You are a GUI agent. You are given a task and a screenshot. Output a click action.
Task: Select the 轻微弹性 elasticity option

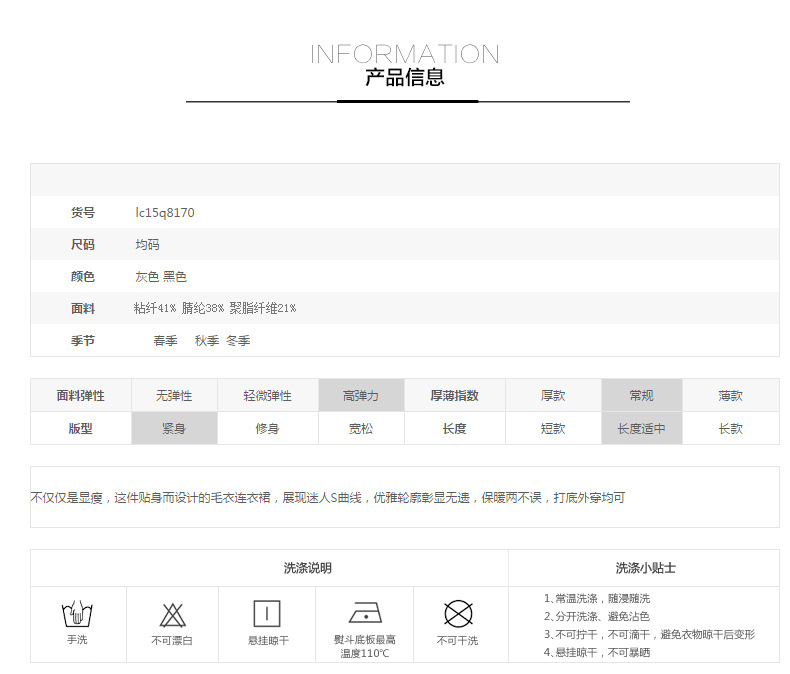[x=267, y=396]
